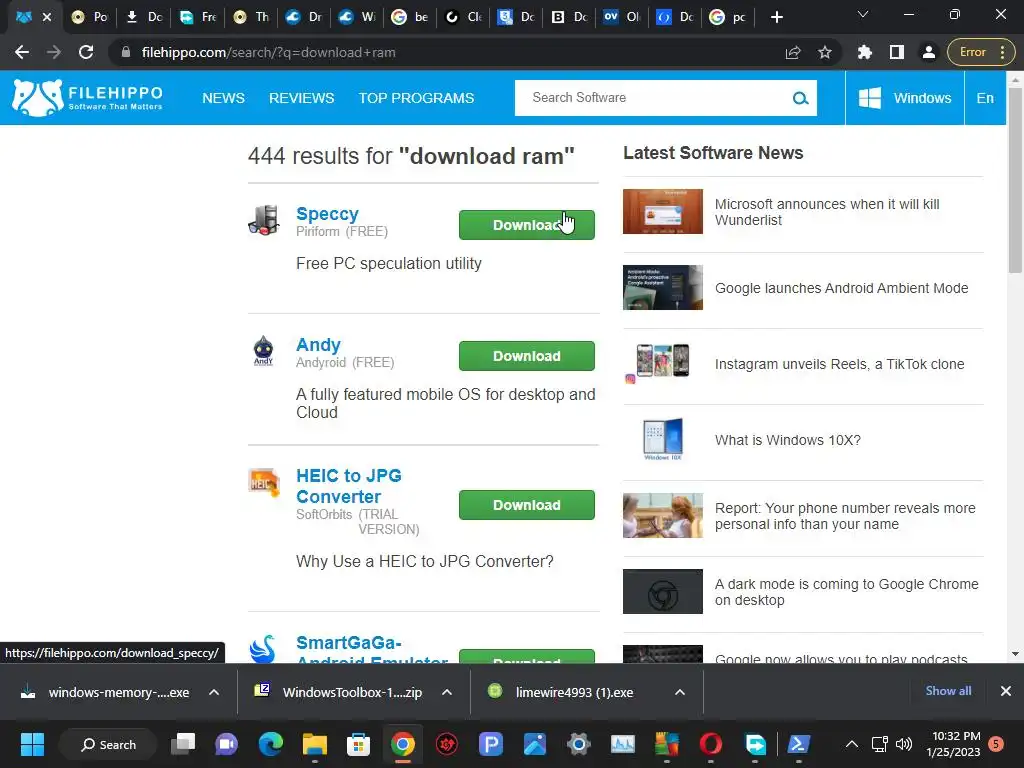This screenshot has height=768, width=1024.
Task: Download Speccy with green button
Action: (x=526, y=225)
